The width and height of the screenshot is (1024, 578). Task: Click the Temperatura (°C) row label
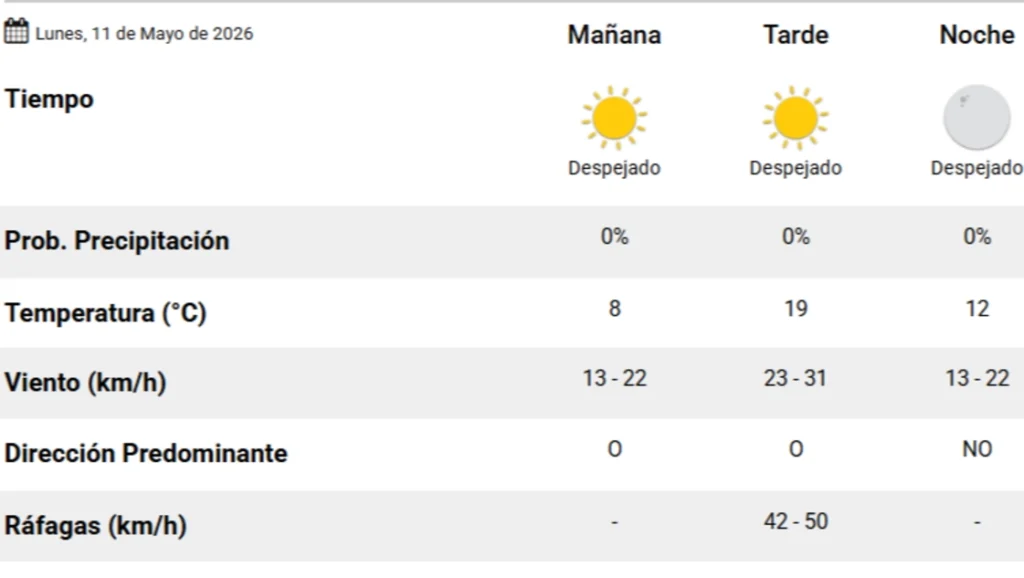click(106, 313)
